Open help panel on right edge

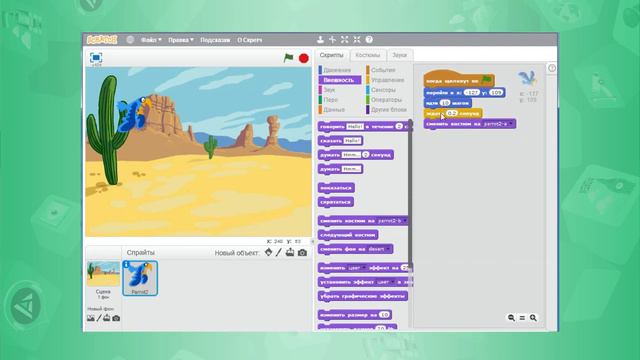click(552, 68)
